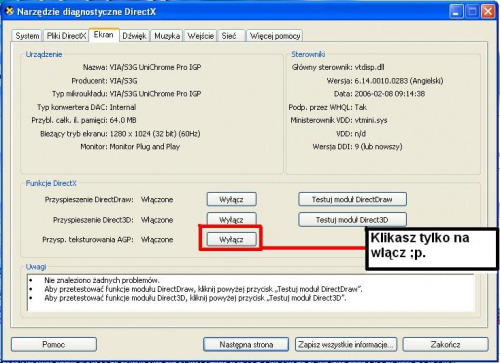Open the Dźwięk tab
Image resolution: width=500 pixels, height=363 pixels.
(134, 36)
